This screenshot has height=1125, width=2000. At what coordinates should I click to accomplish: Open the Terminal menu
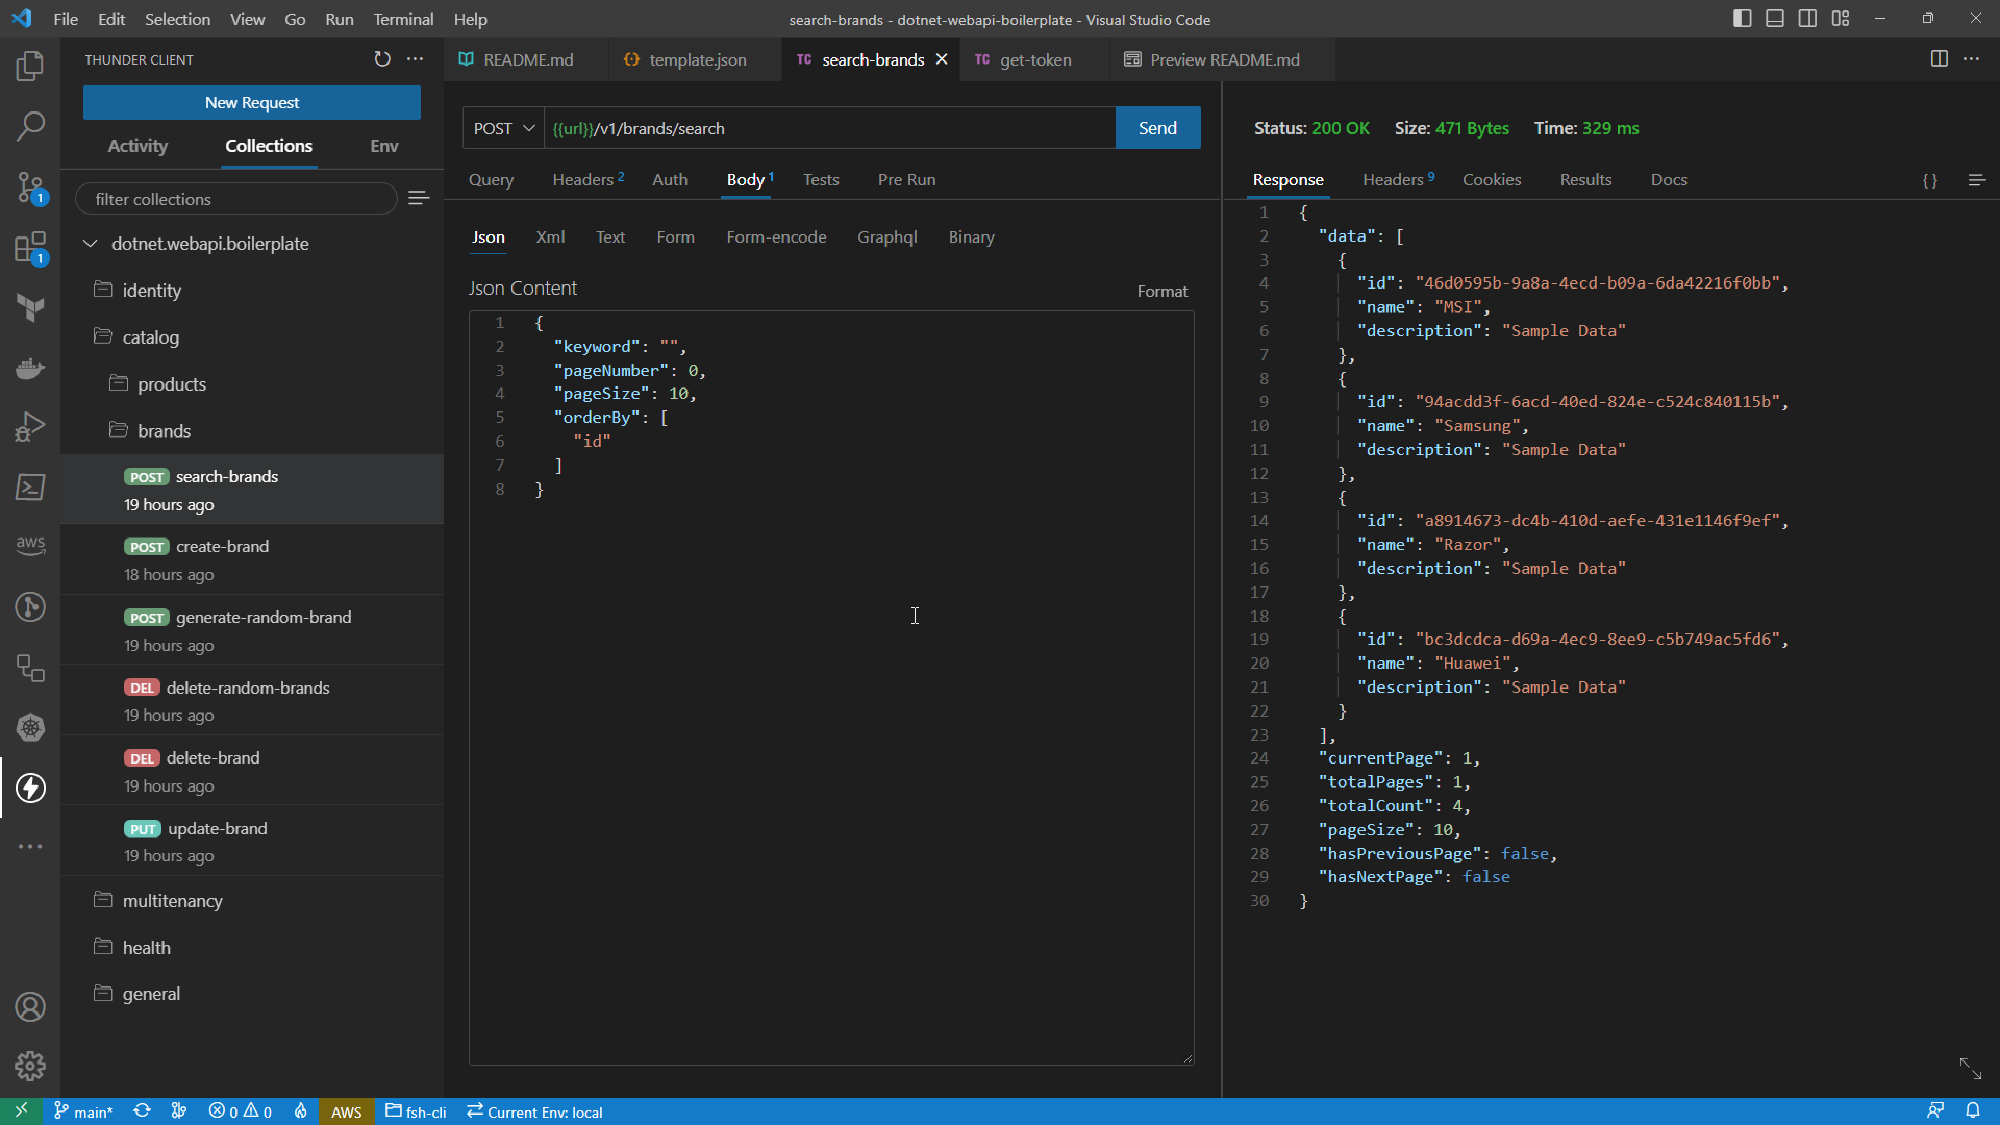[x=403, y=19]
